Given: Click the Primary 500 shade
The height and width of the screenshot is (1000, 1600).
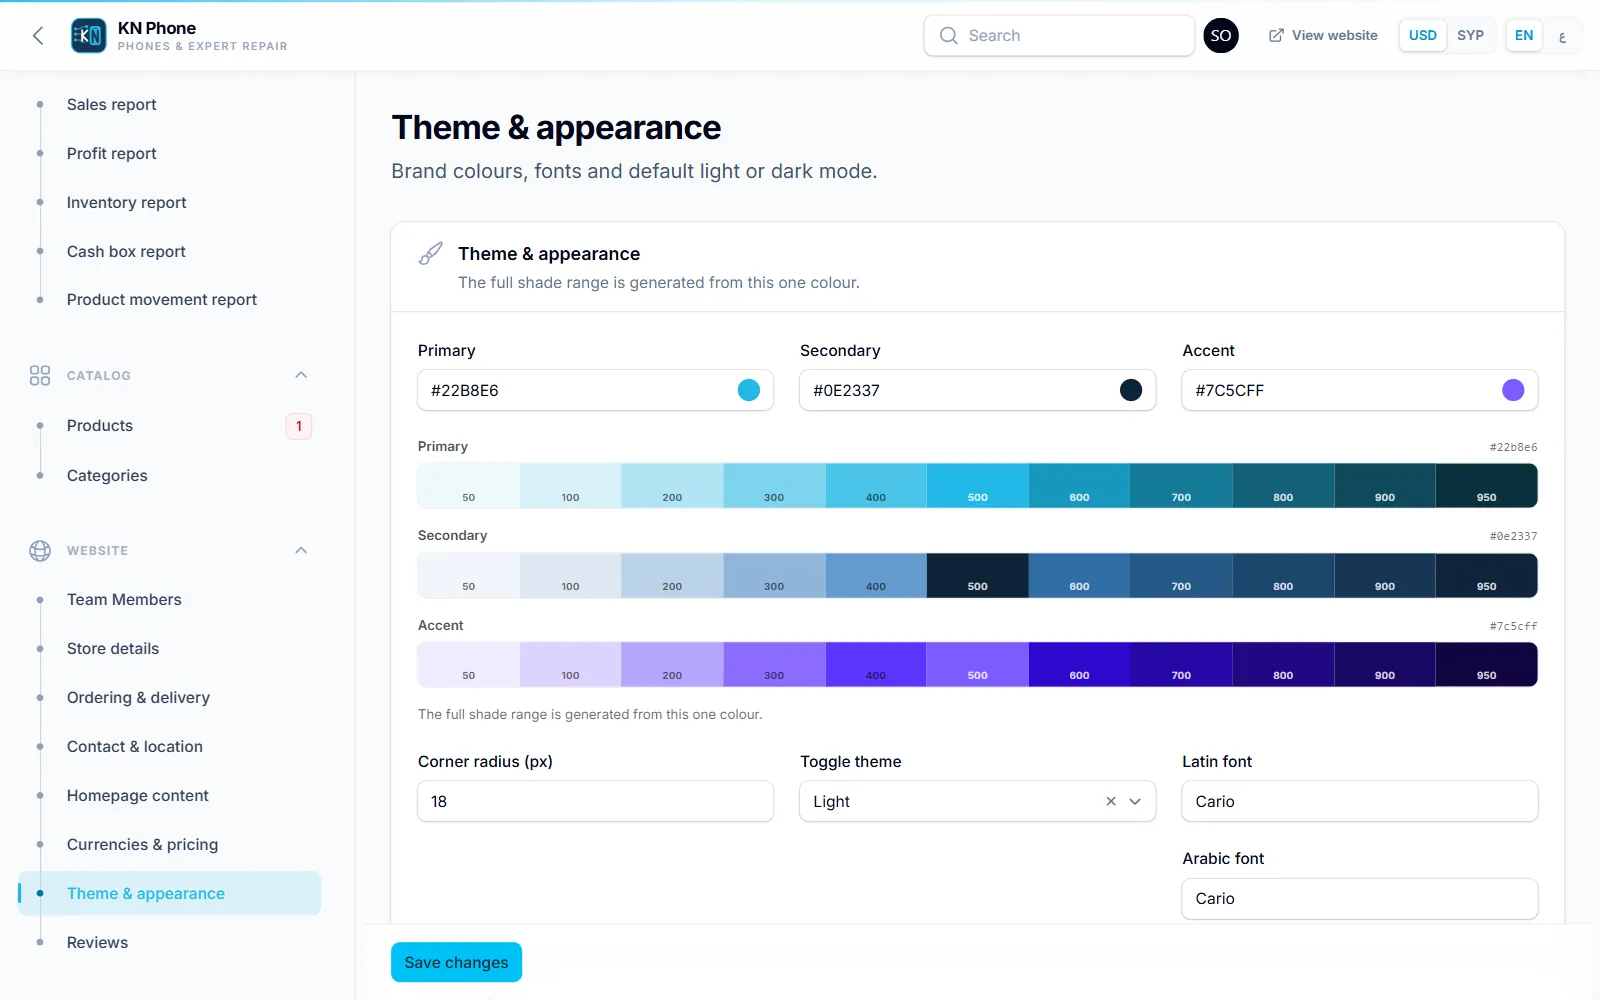Looking at the screenshot, I should coord(978,486).
